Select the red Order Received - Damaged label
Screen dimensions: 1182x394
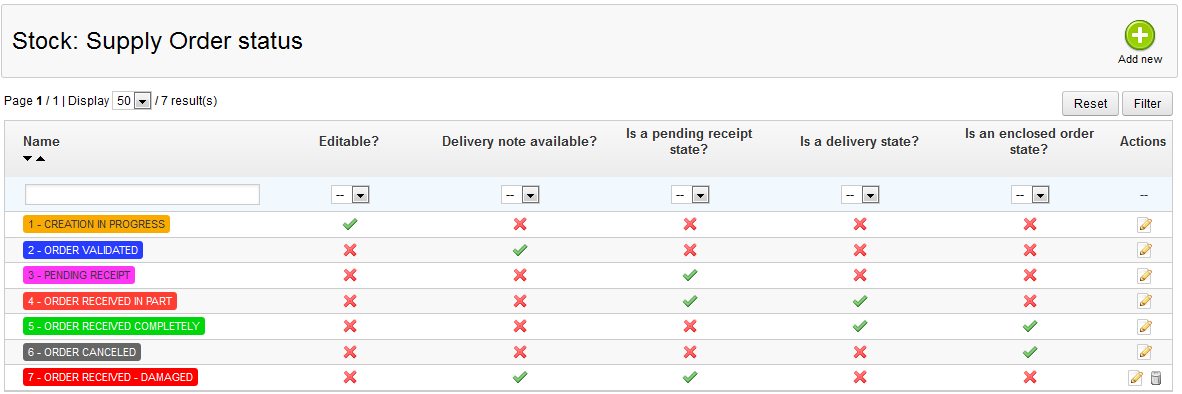(111, 377)
